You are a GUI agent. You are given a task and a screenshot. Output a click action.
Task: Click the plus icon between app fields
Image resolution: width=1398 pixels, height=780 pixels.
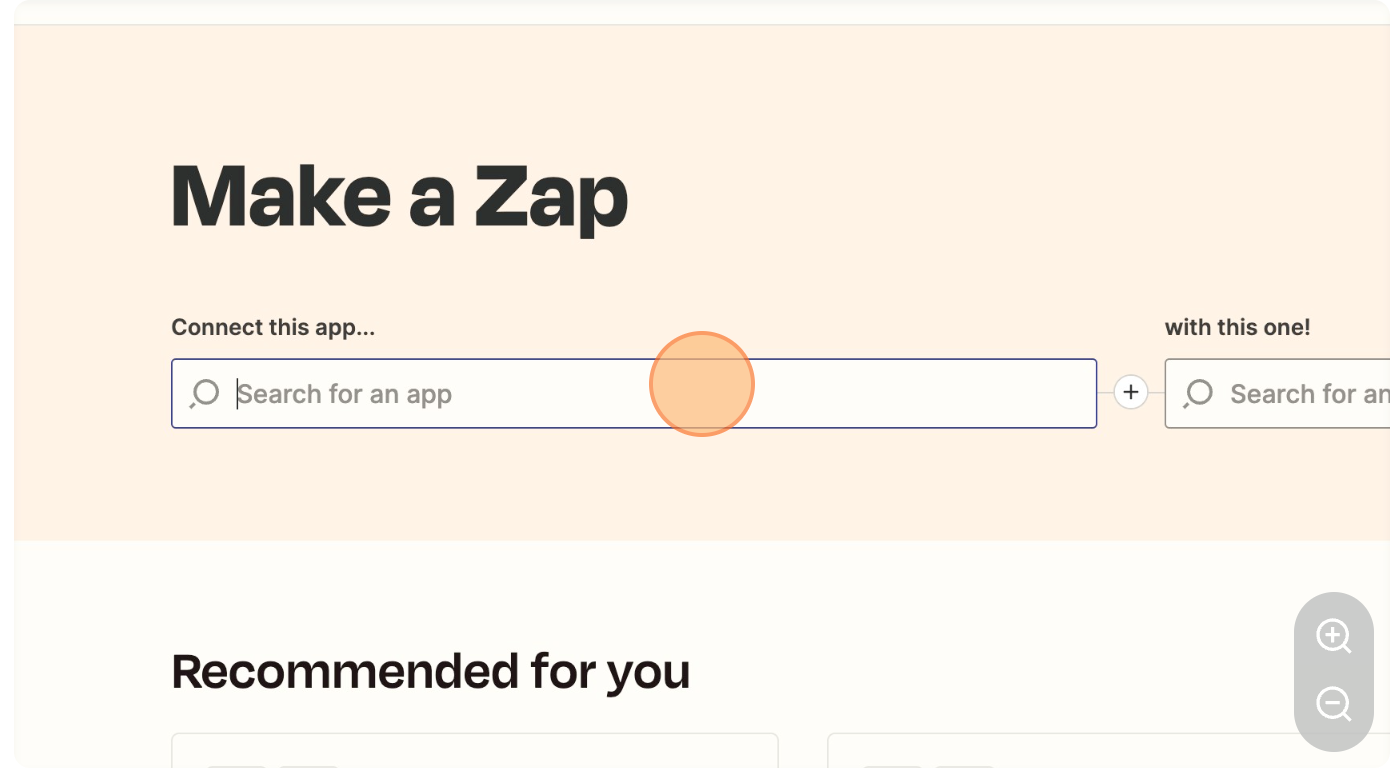point(1131,392)
